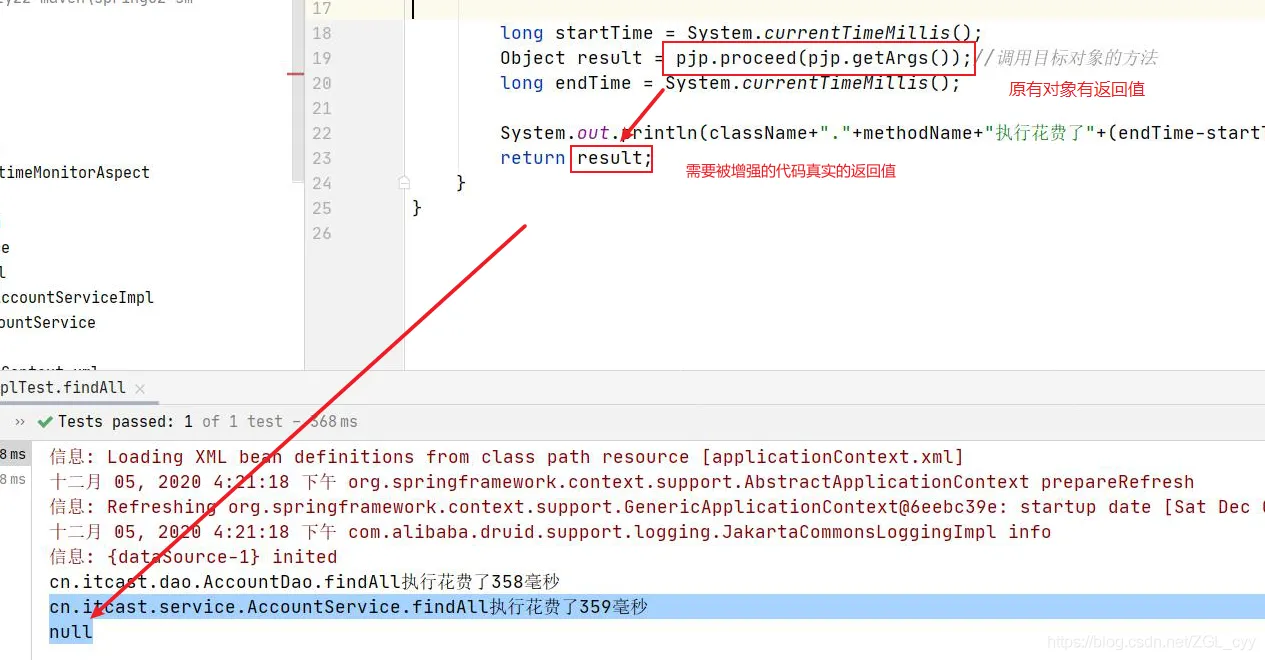This screenshot has height=660, width=1265.
Task: Click 'System.out' println statement on line 22
Action: [554, 133]
